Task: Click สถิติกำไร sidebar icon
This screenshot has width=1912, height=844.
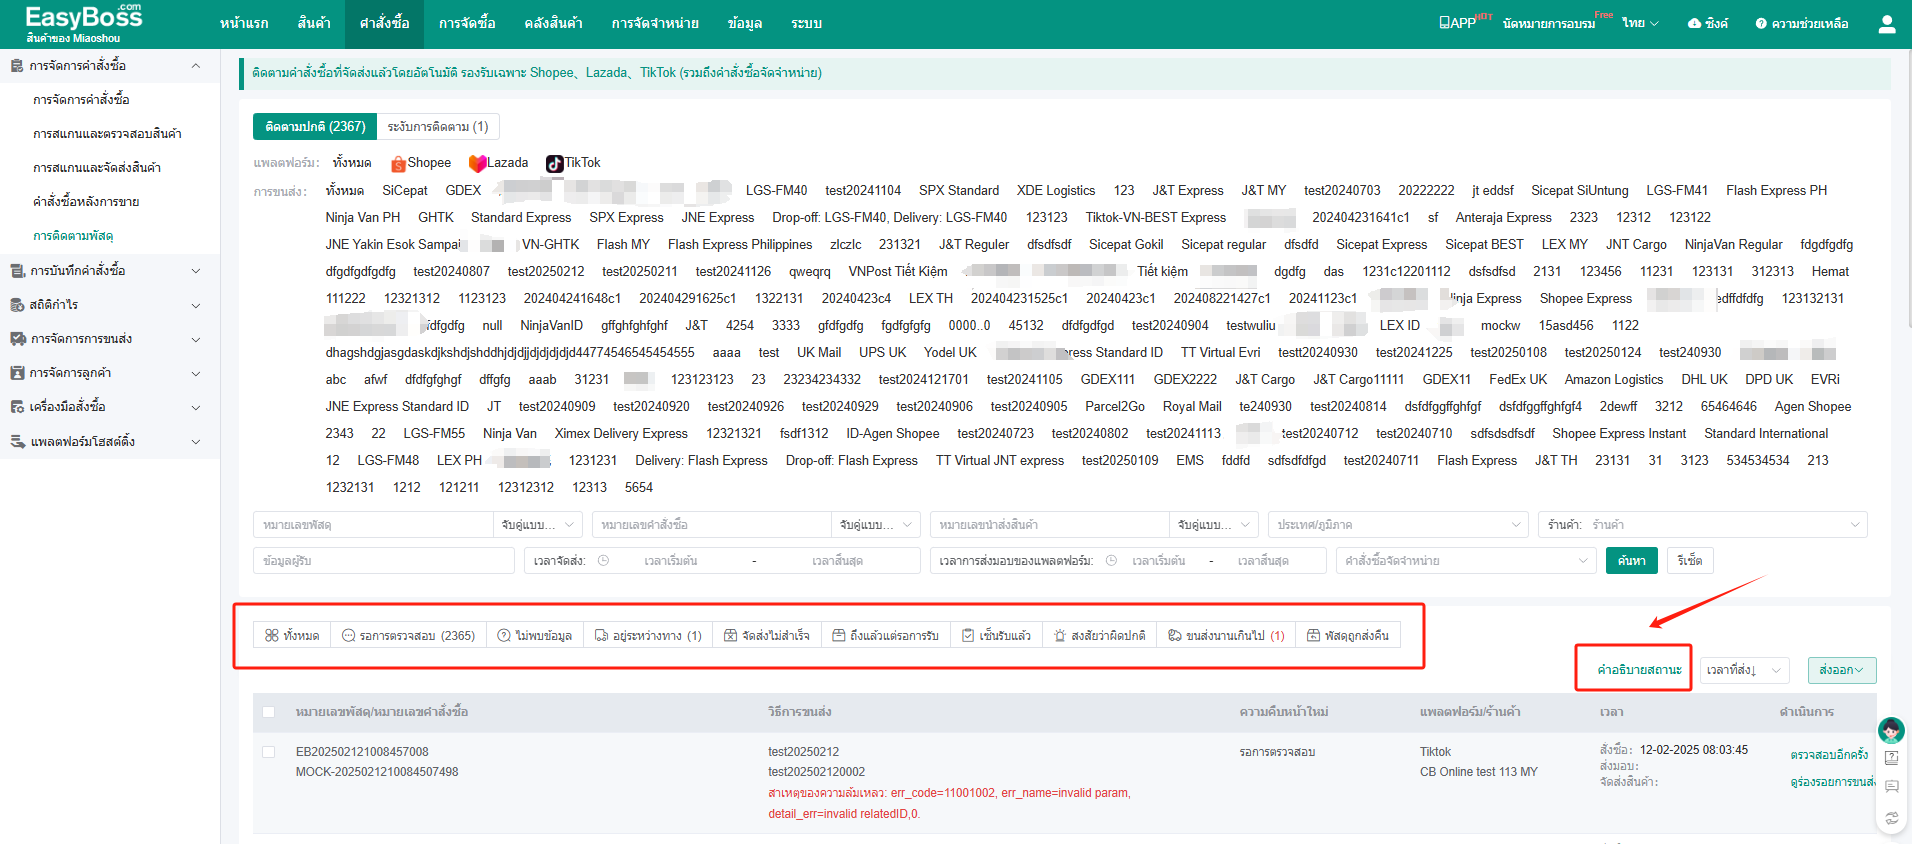Action: 17,305
